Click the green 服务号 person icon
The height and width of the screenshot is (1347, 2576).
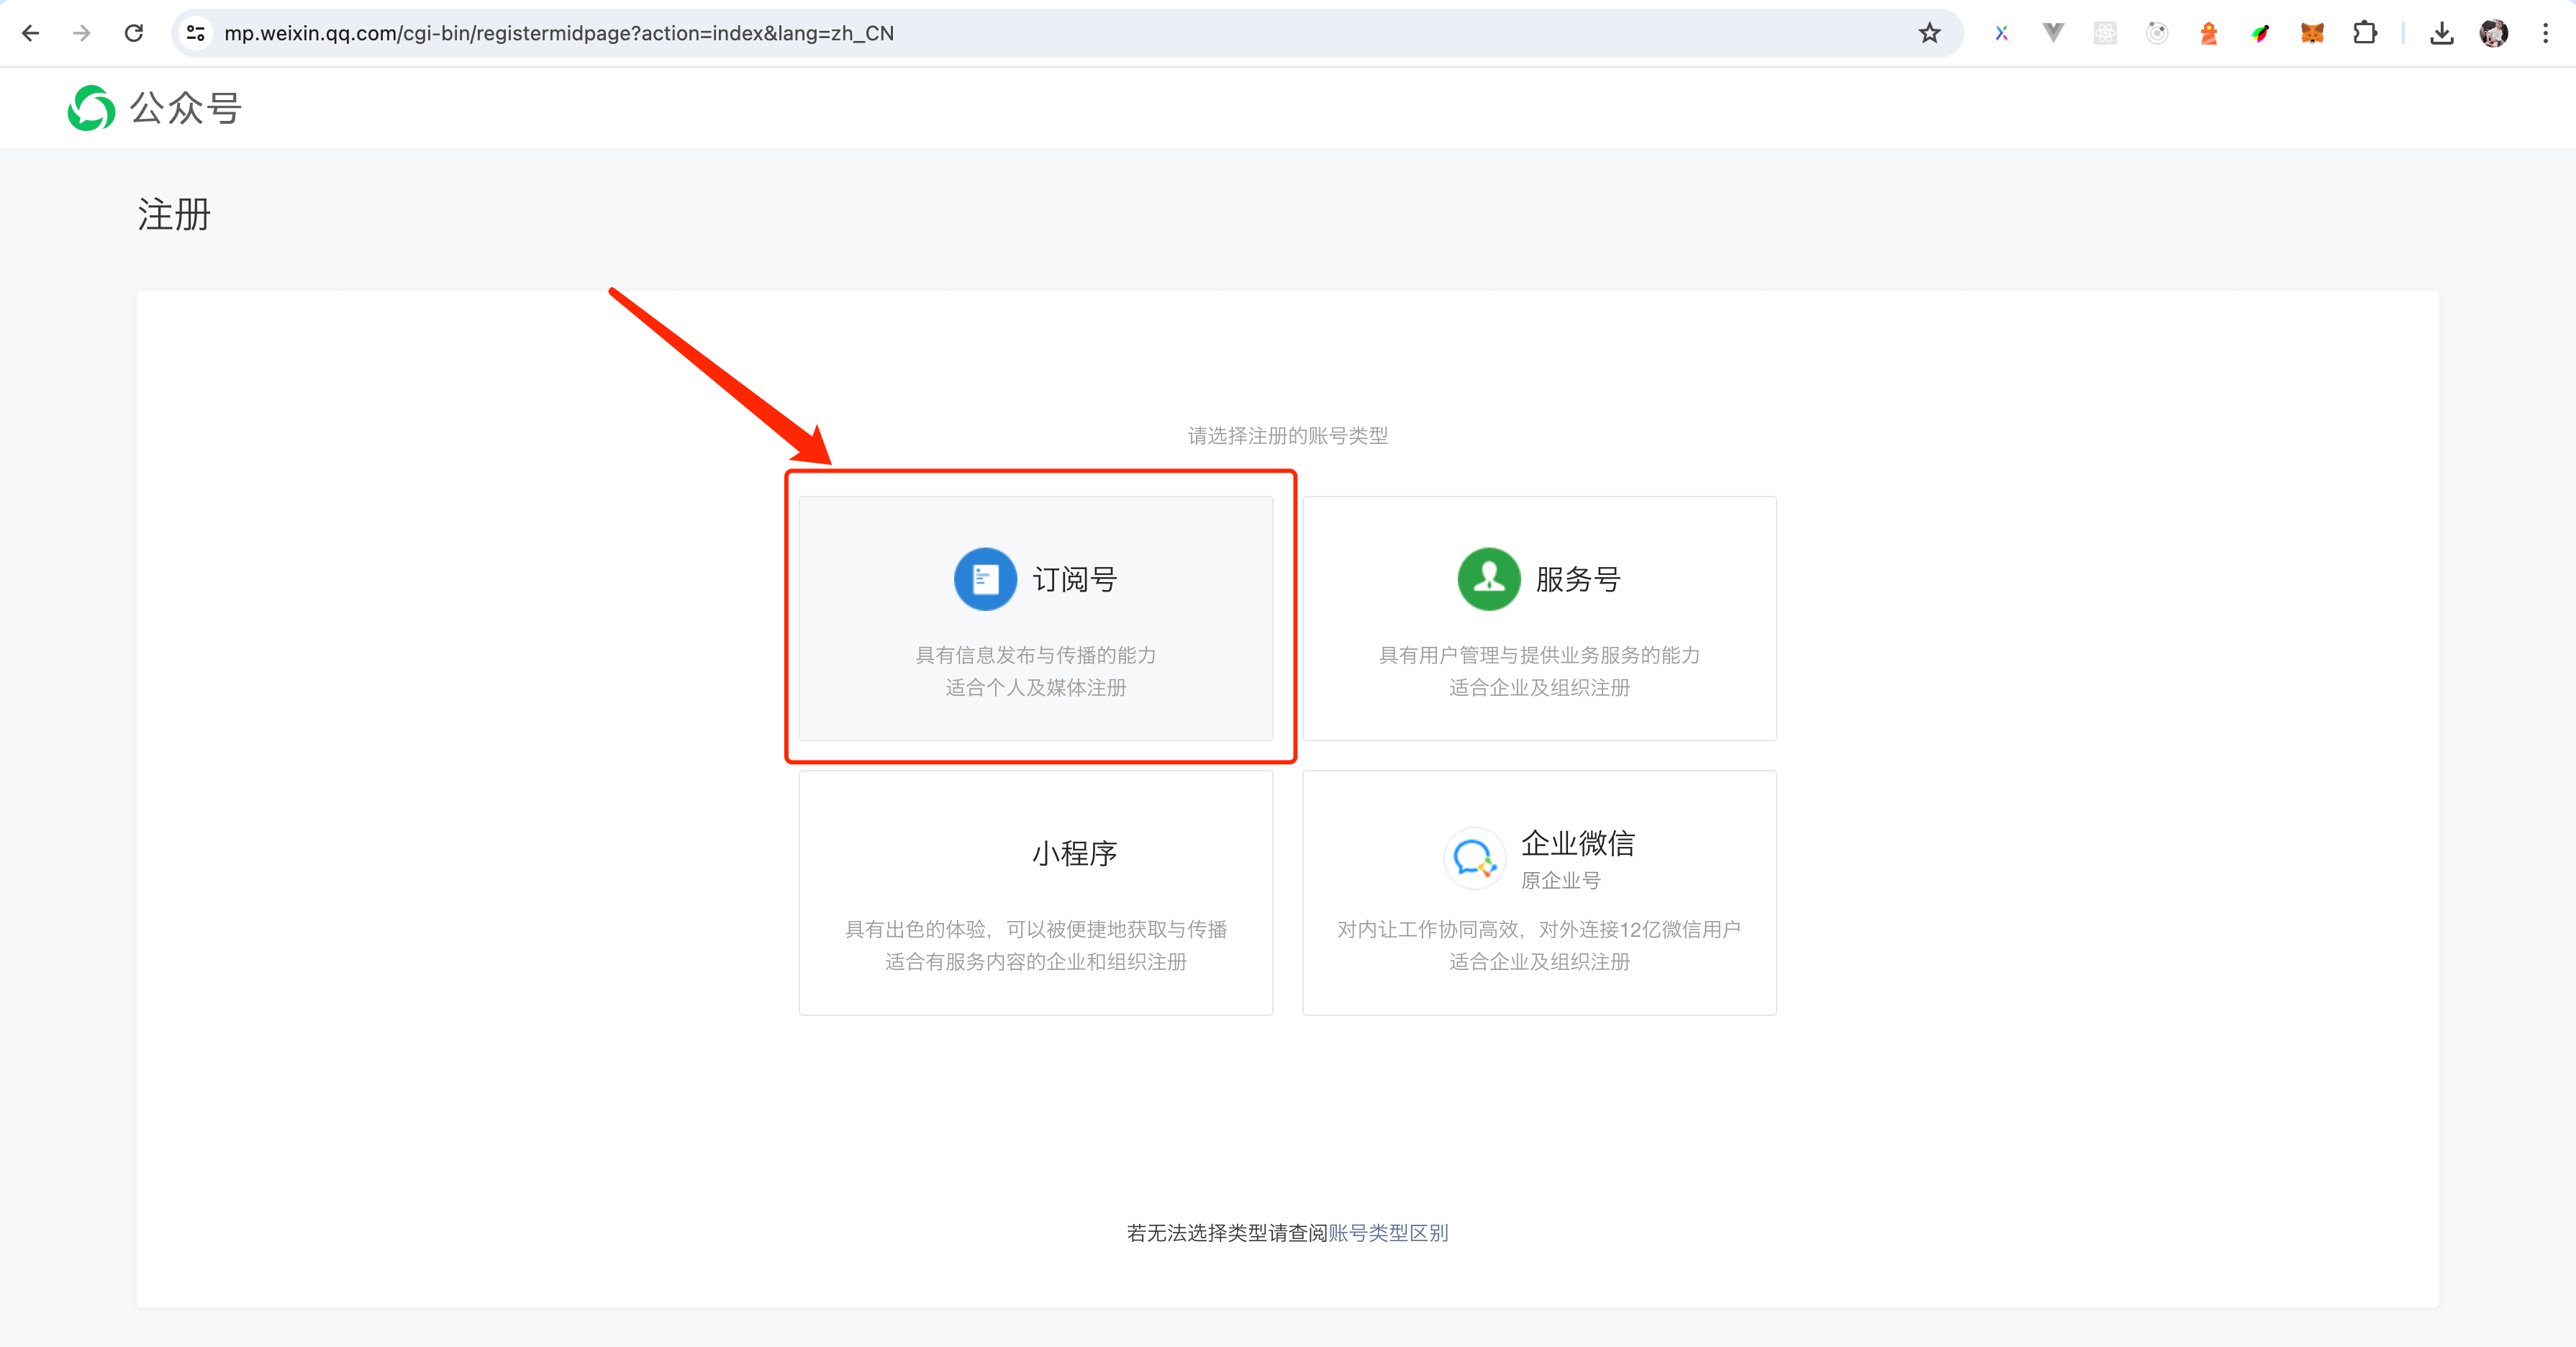point(1488,579)
